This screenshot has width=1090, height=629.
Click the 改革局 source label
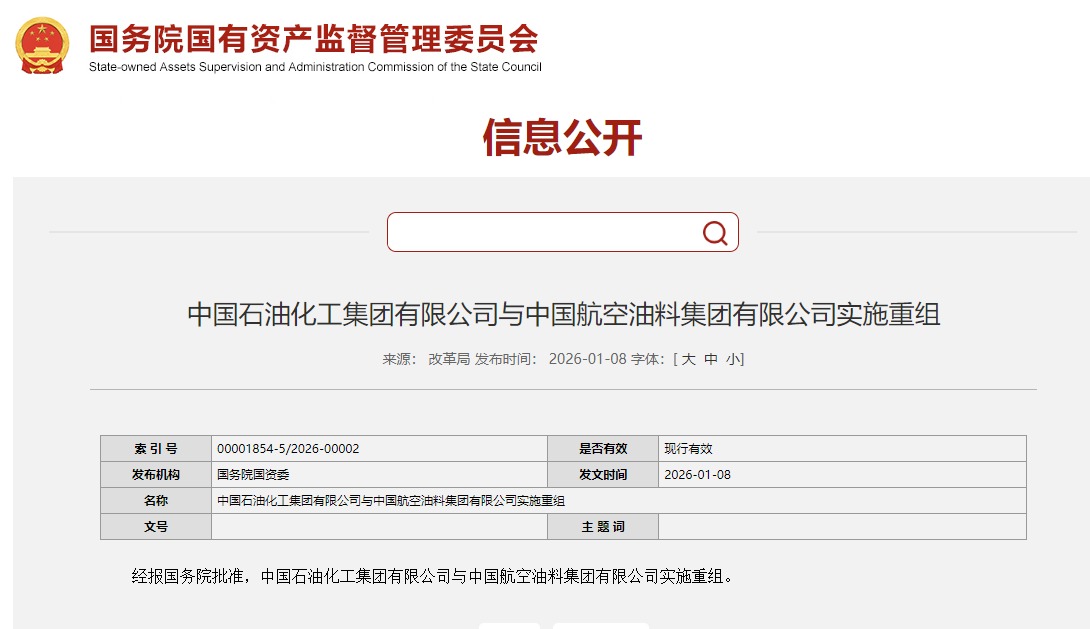point(449,359)
